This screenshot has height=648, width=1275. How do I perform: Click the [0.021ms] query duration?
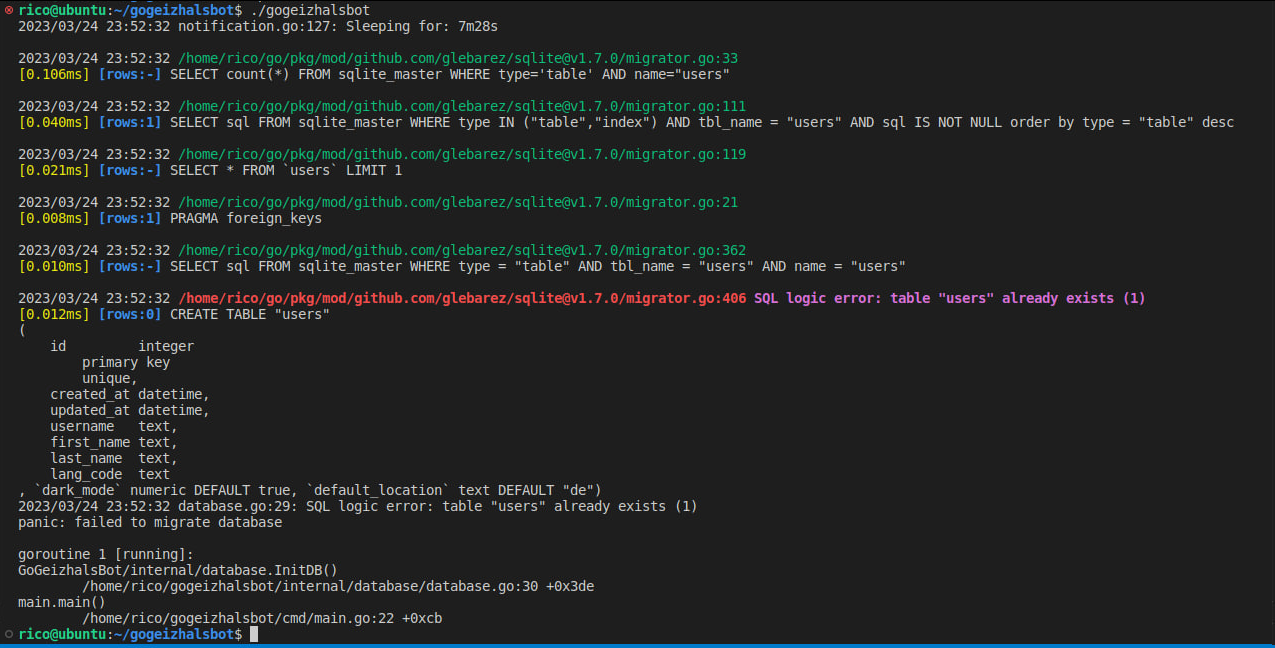coord(54,170)
